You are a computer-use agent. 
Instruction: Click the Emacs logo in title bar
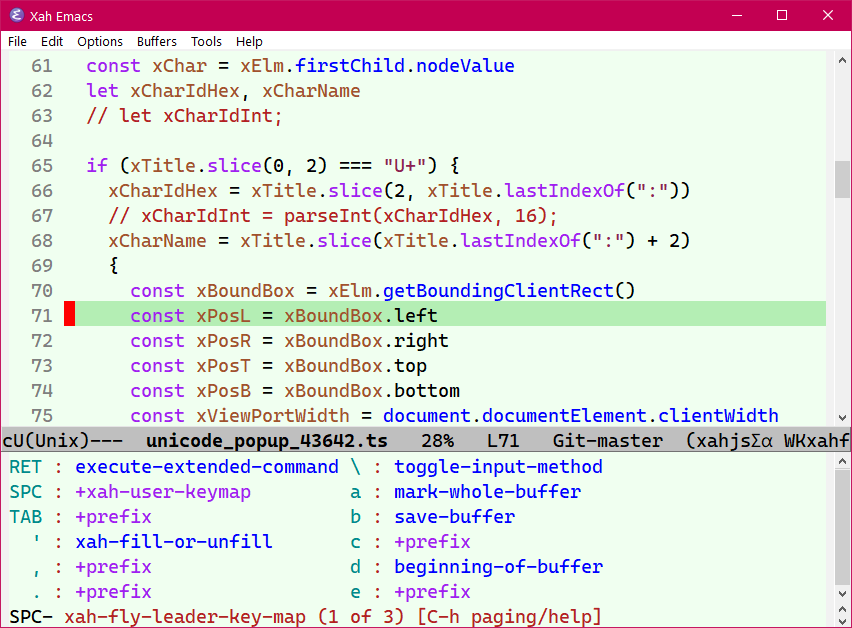[16, 15]
